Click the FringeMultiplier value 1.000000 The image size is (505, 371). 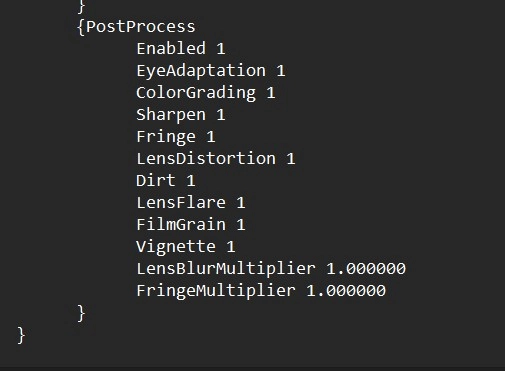pyautogui.click(x=346, y=291)
